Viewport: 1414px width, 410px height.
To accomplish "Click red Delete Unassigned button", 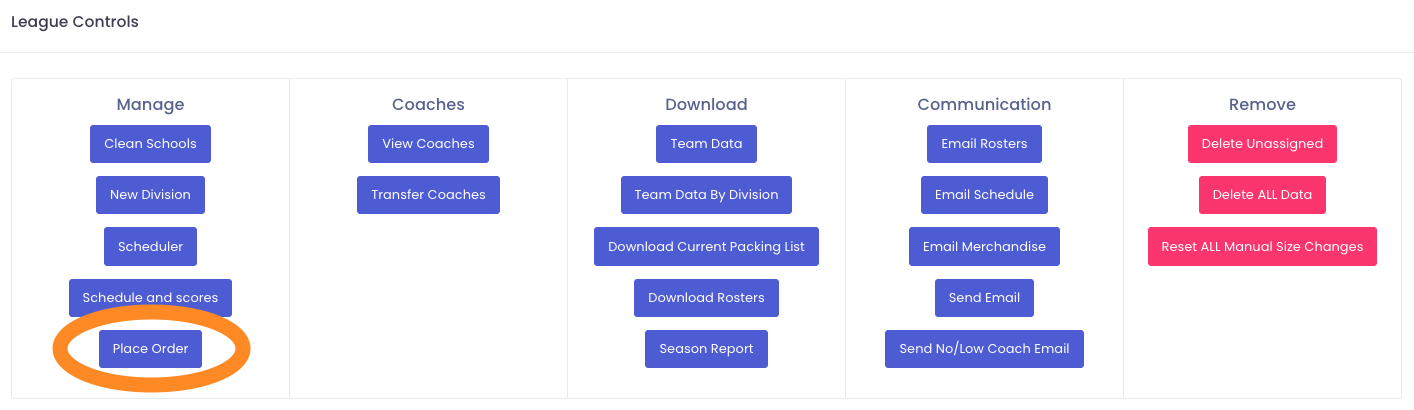I will 1262,143.
